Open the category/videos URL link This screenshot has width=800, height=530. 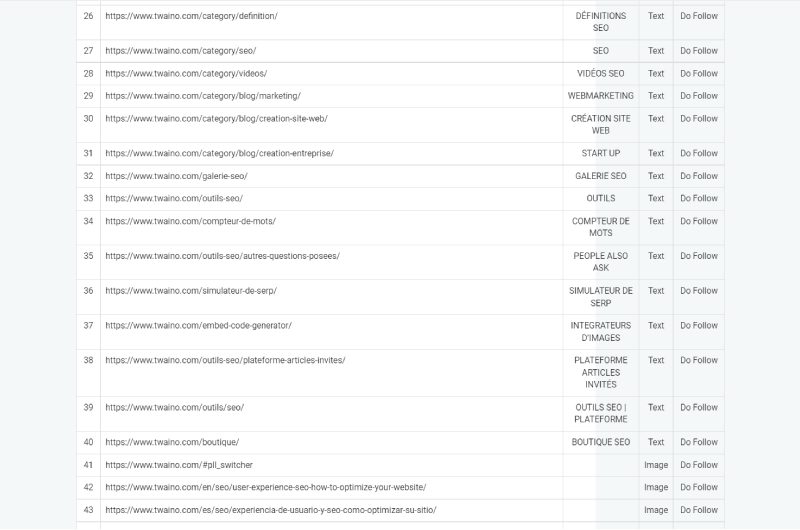[186, 73]
